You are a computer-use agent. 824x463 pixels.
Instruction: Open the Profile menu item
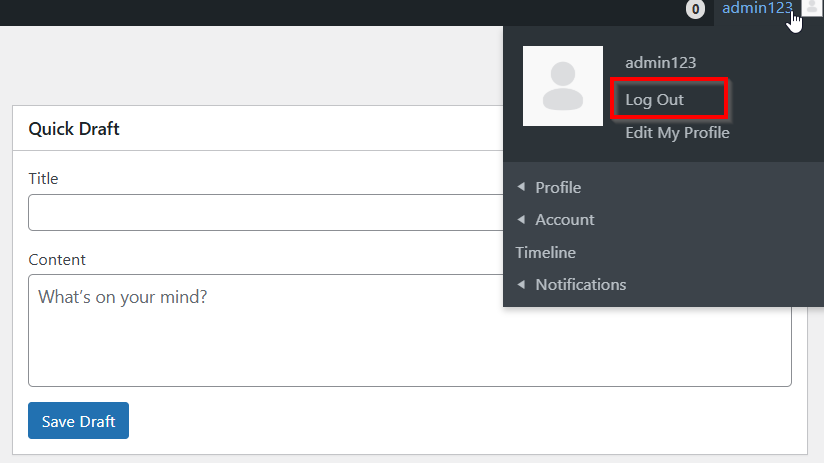tap(558, 188)
